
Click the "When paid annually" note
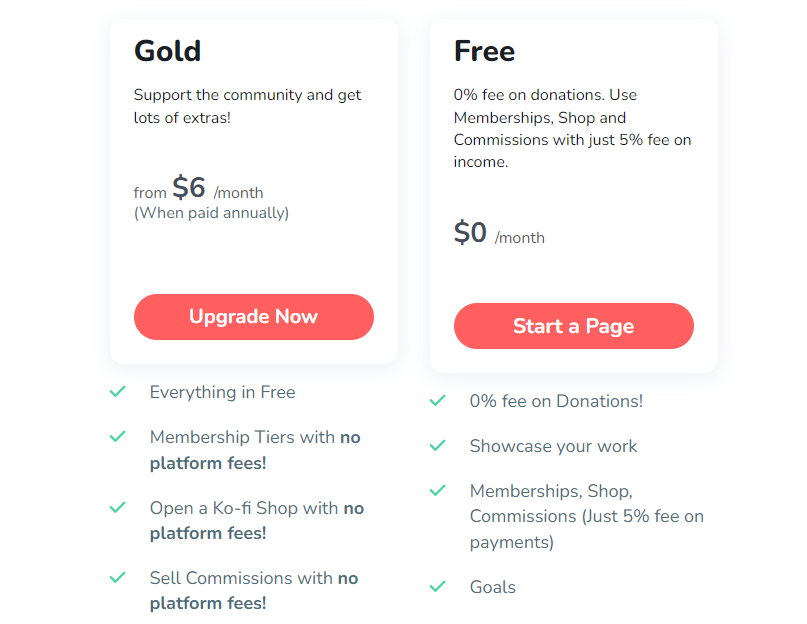[x=211, y=213]
